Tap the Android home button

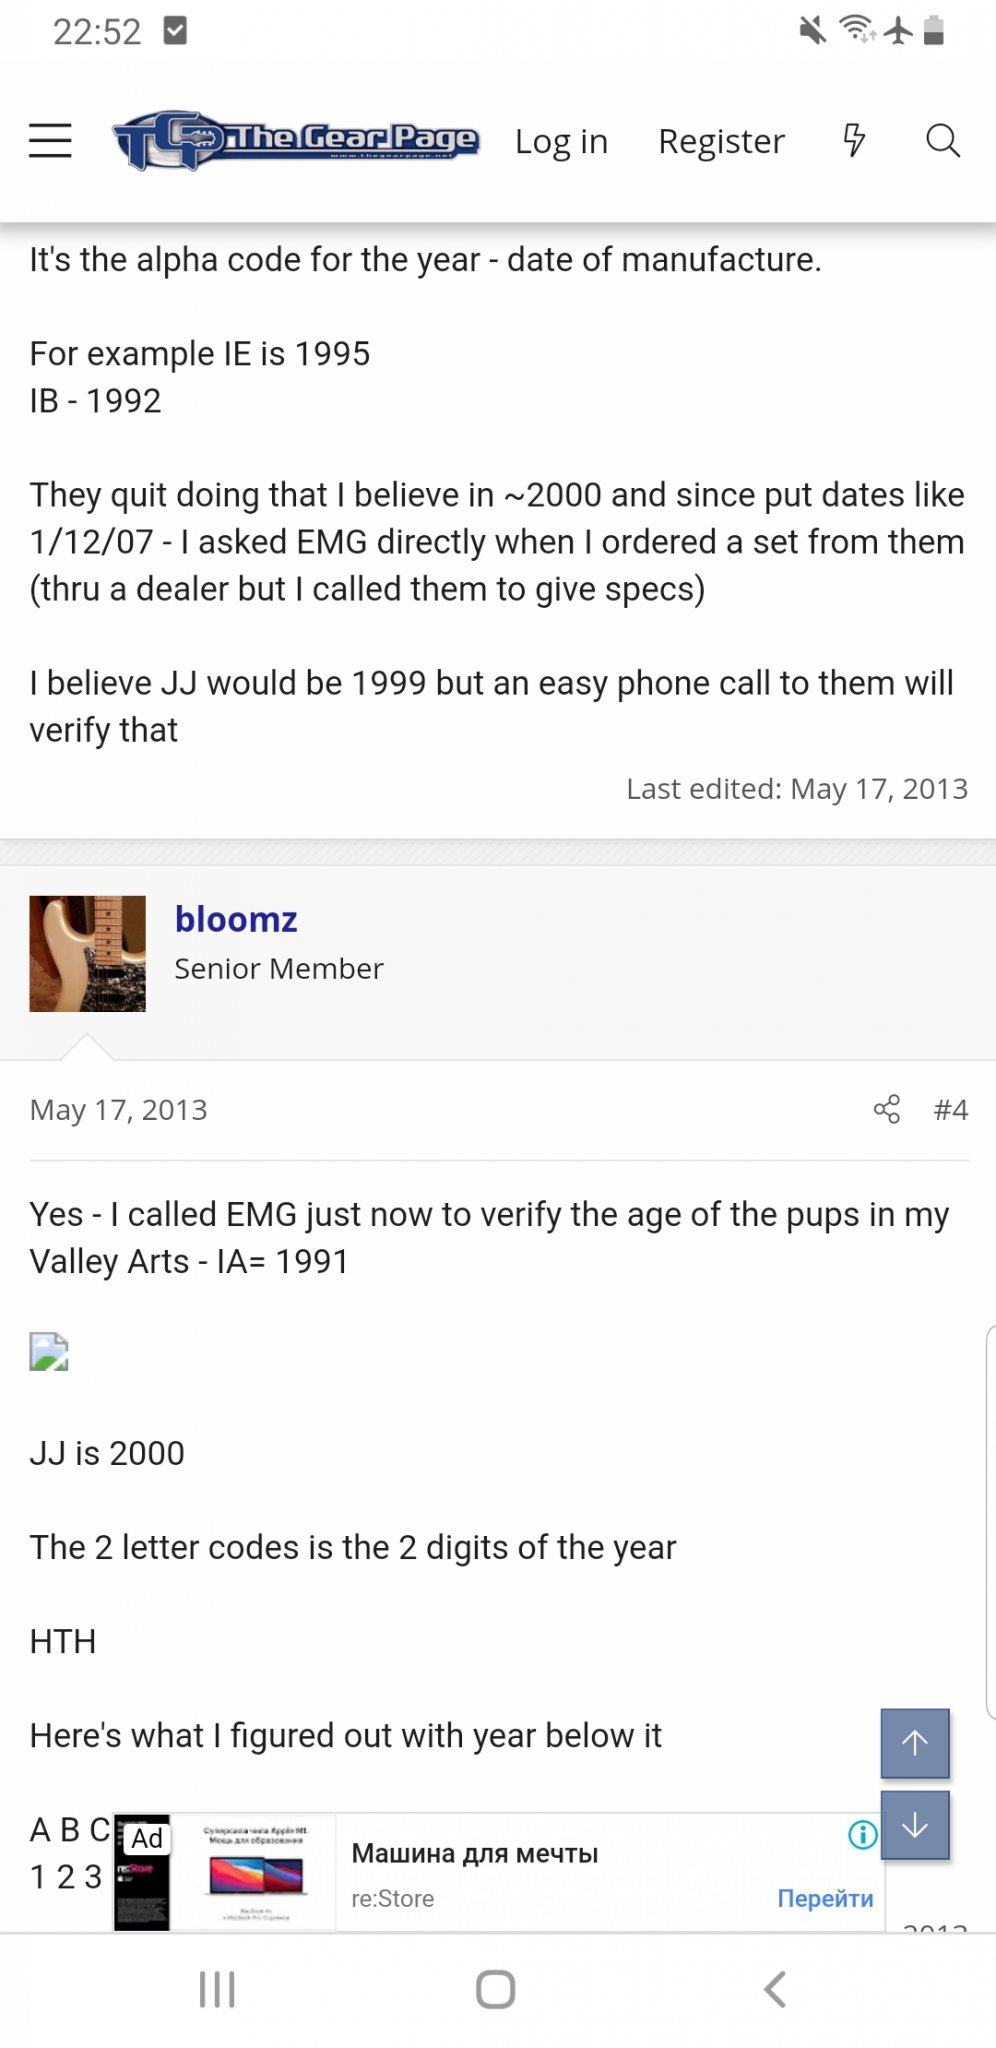tap(495, 1989)
